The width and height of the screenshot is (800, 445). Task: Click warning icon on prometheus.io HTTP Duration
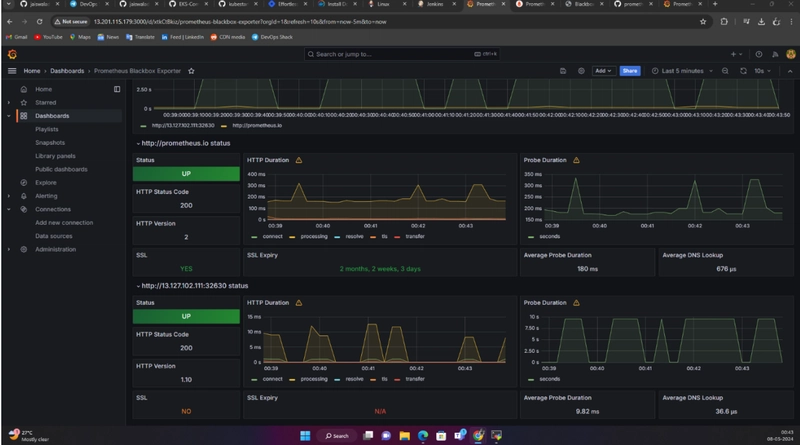pos(299,160)
